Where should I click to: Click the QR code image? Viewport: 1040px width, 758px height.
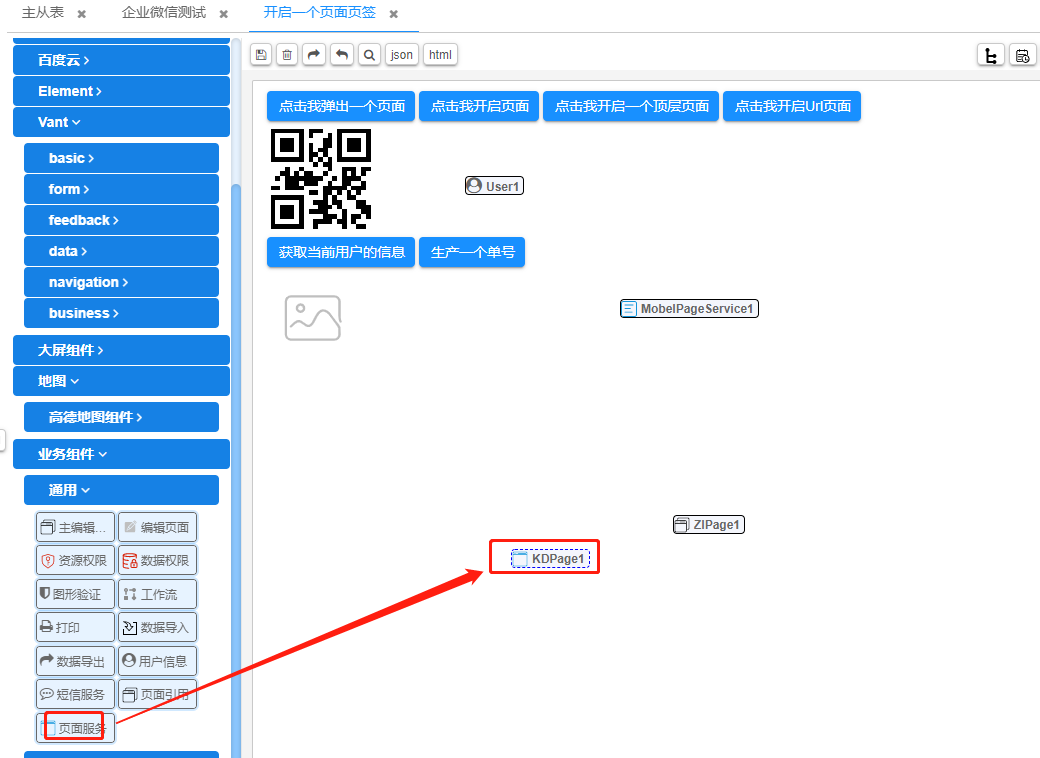[x=321, y=179]
